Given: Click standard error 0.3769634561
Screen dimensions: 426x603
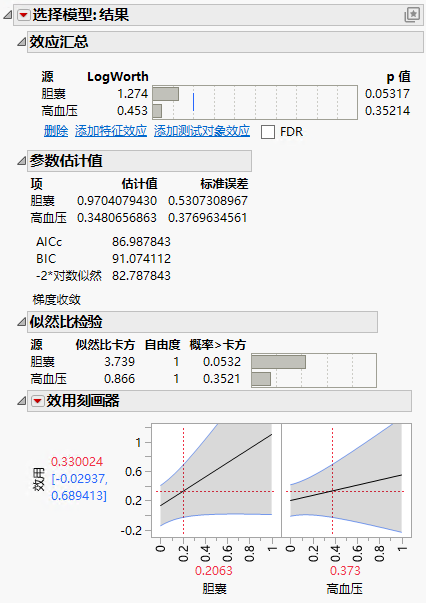Looking at the screenshot, I should (x=208, y=218).
